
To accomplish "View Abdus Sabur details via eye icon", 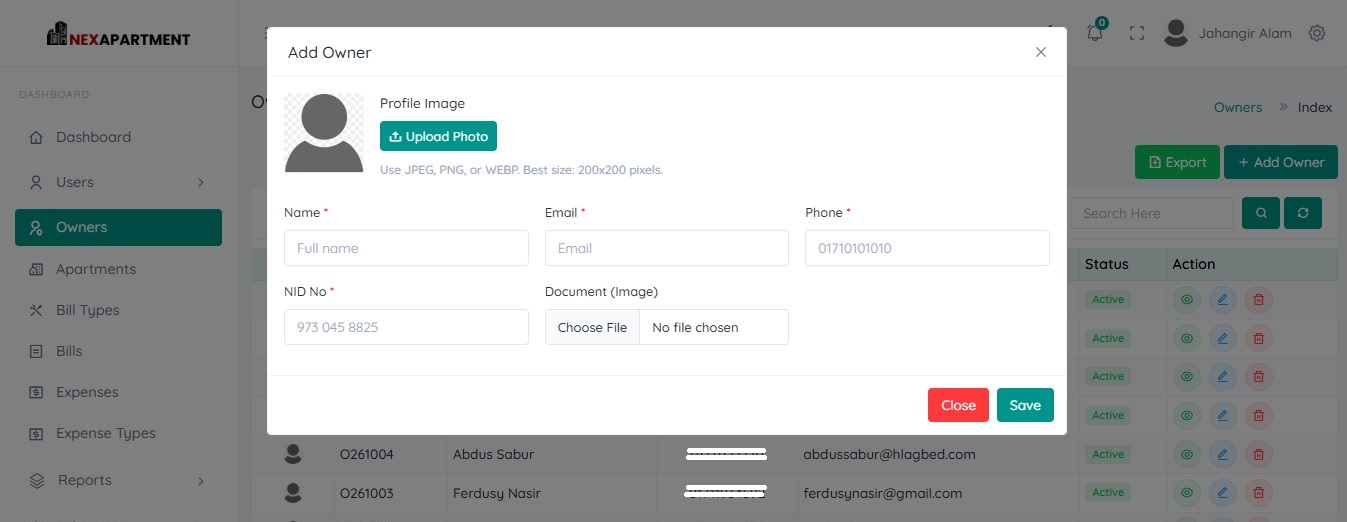I will pyautogui.click(x=1186, y=454).
